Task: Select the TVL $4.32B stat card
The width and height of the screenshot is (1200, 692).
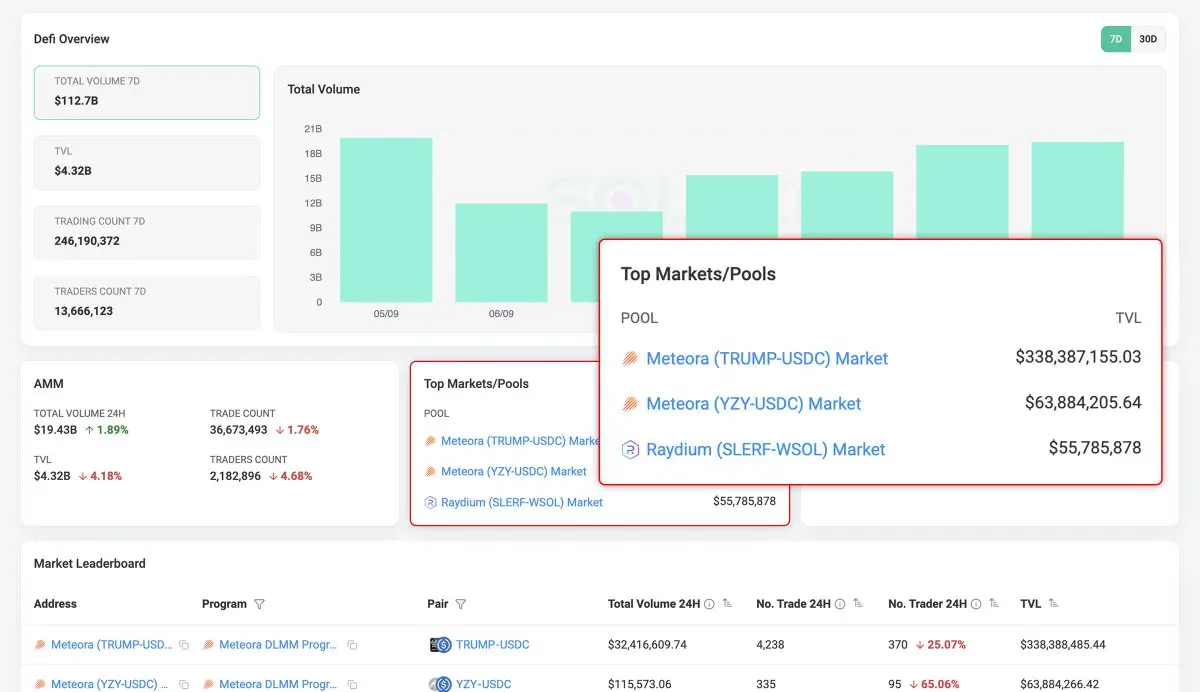Action: 147,162
